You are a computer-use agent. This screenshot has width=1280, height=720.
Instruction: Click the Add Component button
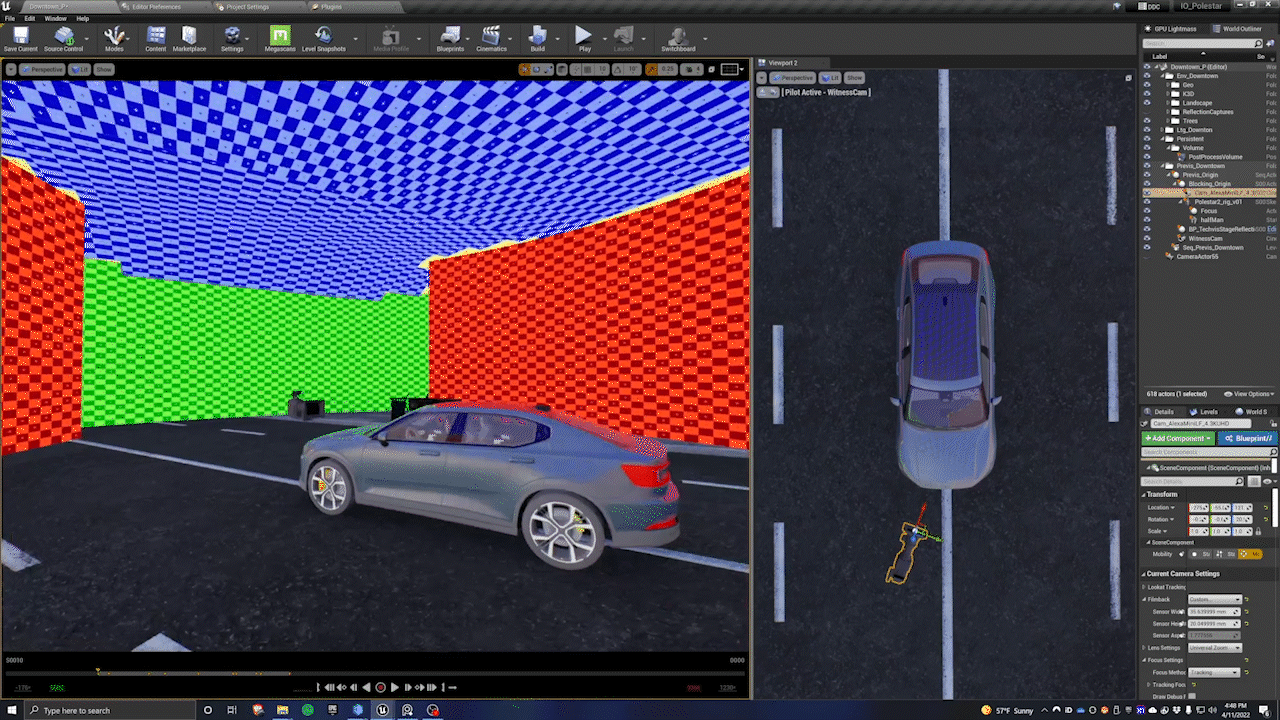coord(1179,439)
